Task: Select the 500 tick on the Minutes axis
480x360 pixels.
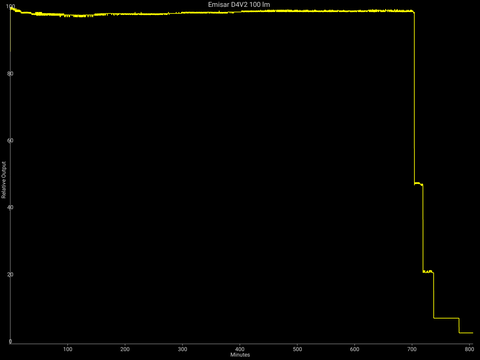Action: (x=297, y=349)
